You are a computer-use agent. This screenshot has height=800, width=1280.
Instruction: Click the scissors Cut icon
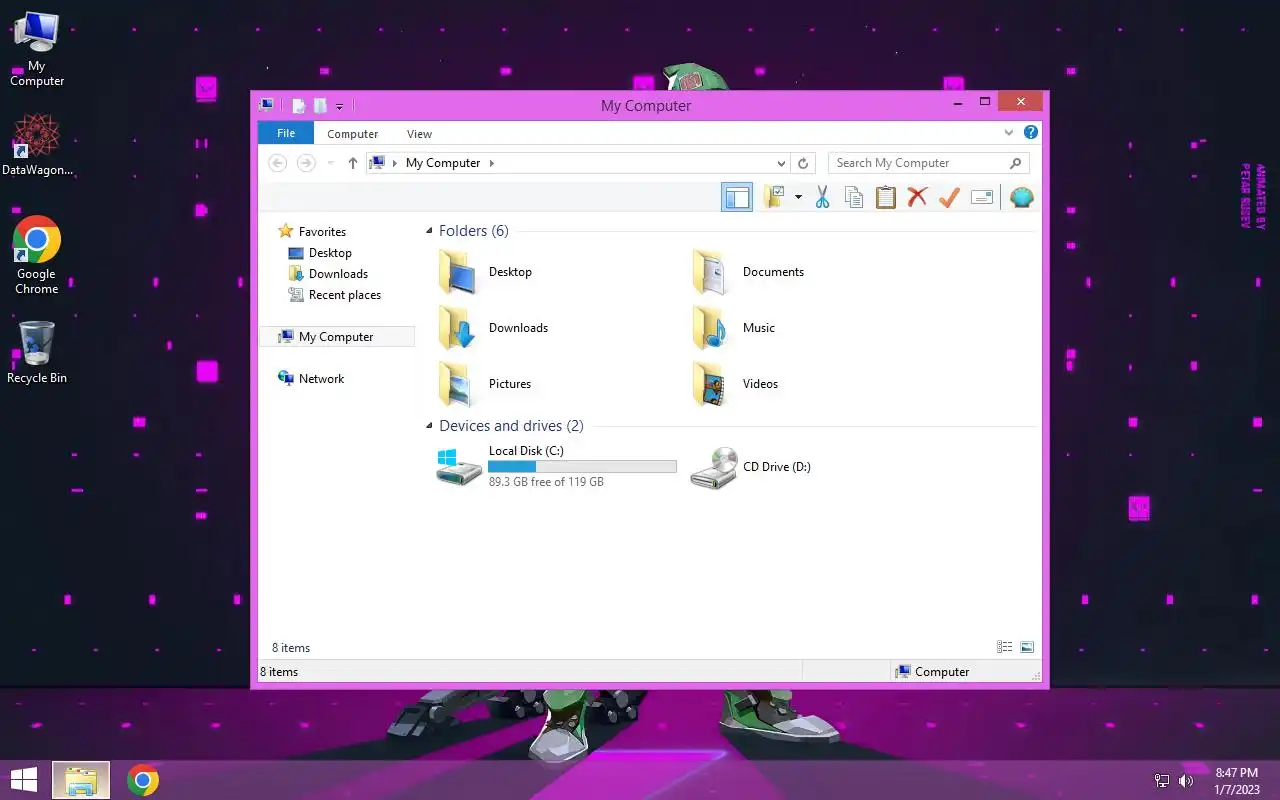coord(823,197)
